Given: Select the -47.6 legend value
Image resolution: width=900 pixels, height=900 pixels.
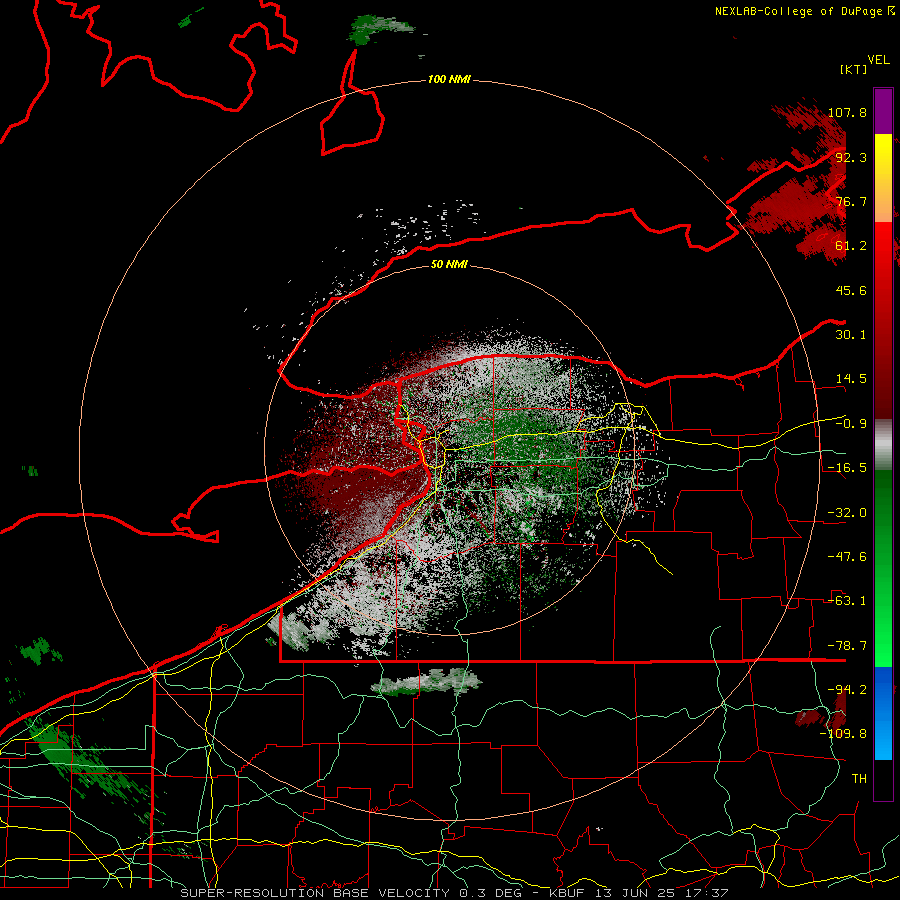Looking at the screenshot, I should 847,557.
